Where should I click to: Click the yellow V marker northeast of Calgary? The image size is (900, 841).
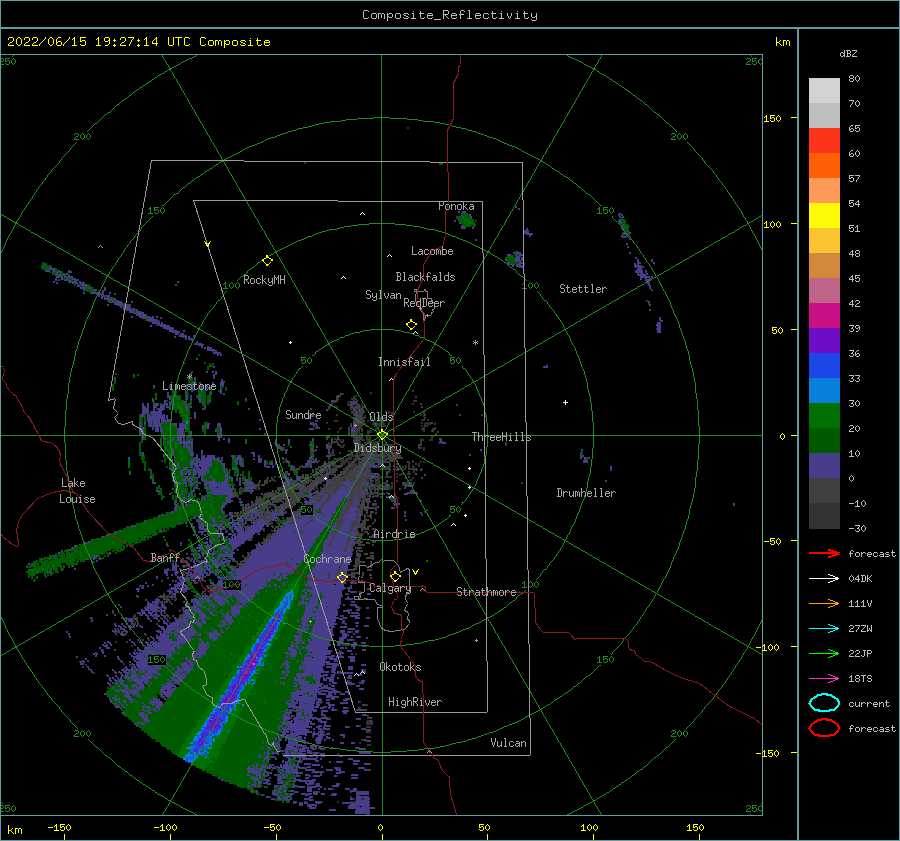click(x=415, y=572)
